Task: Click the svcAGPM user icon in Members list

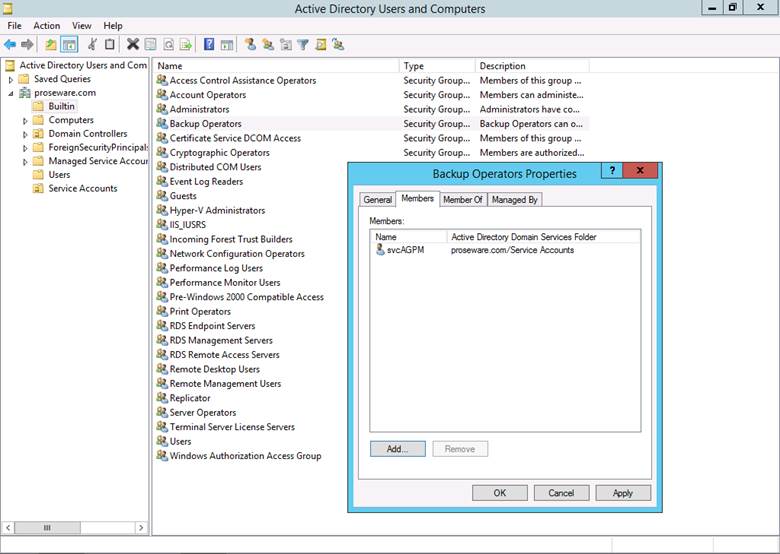Action: click(380, 250)
